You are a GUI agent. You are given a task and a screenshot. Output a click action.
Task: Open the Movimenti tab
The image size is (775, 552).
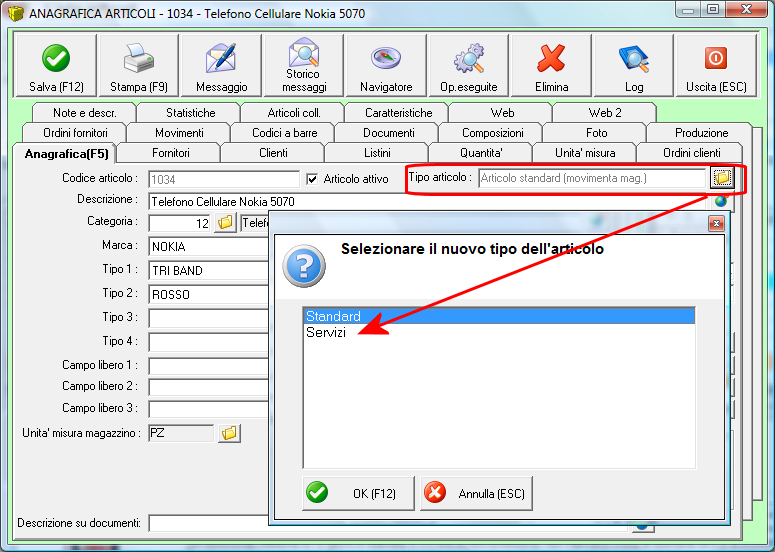pos(179,133)
